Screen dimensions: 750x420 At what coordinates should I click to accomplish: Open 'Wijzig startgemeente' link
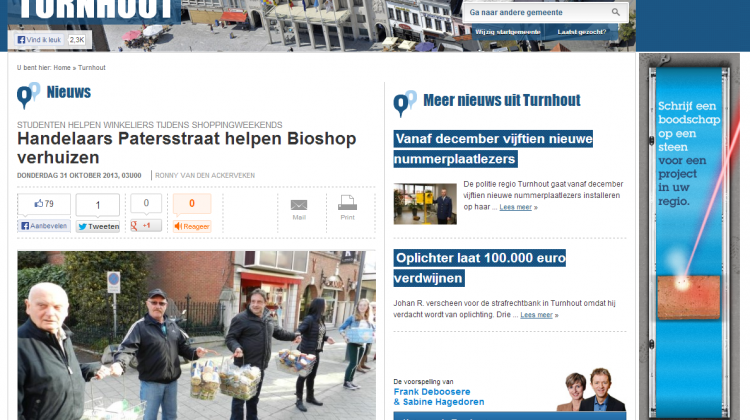click(507, 32)
